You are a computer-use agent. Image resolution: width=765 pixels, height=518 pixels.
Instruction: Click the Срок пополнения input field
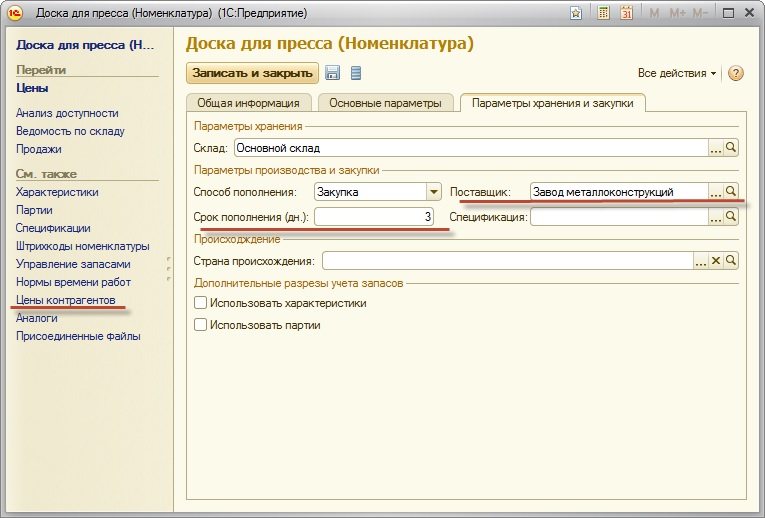pos(375,216)
